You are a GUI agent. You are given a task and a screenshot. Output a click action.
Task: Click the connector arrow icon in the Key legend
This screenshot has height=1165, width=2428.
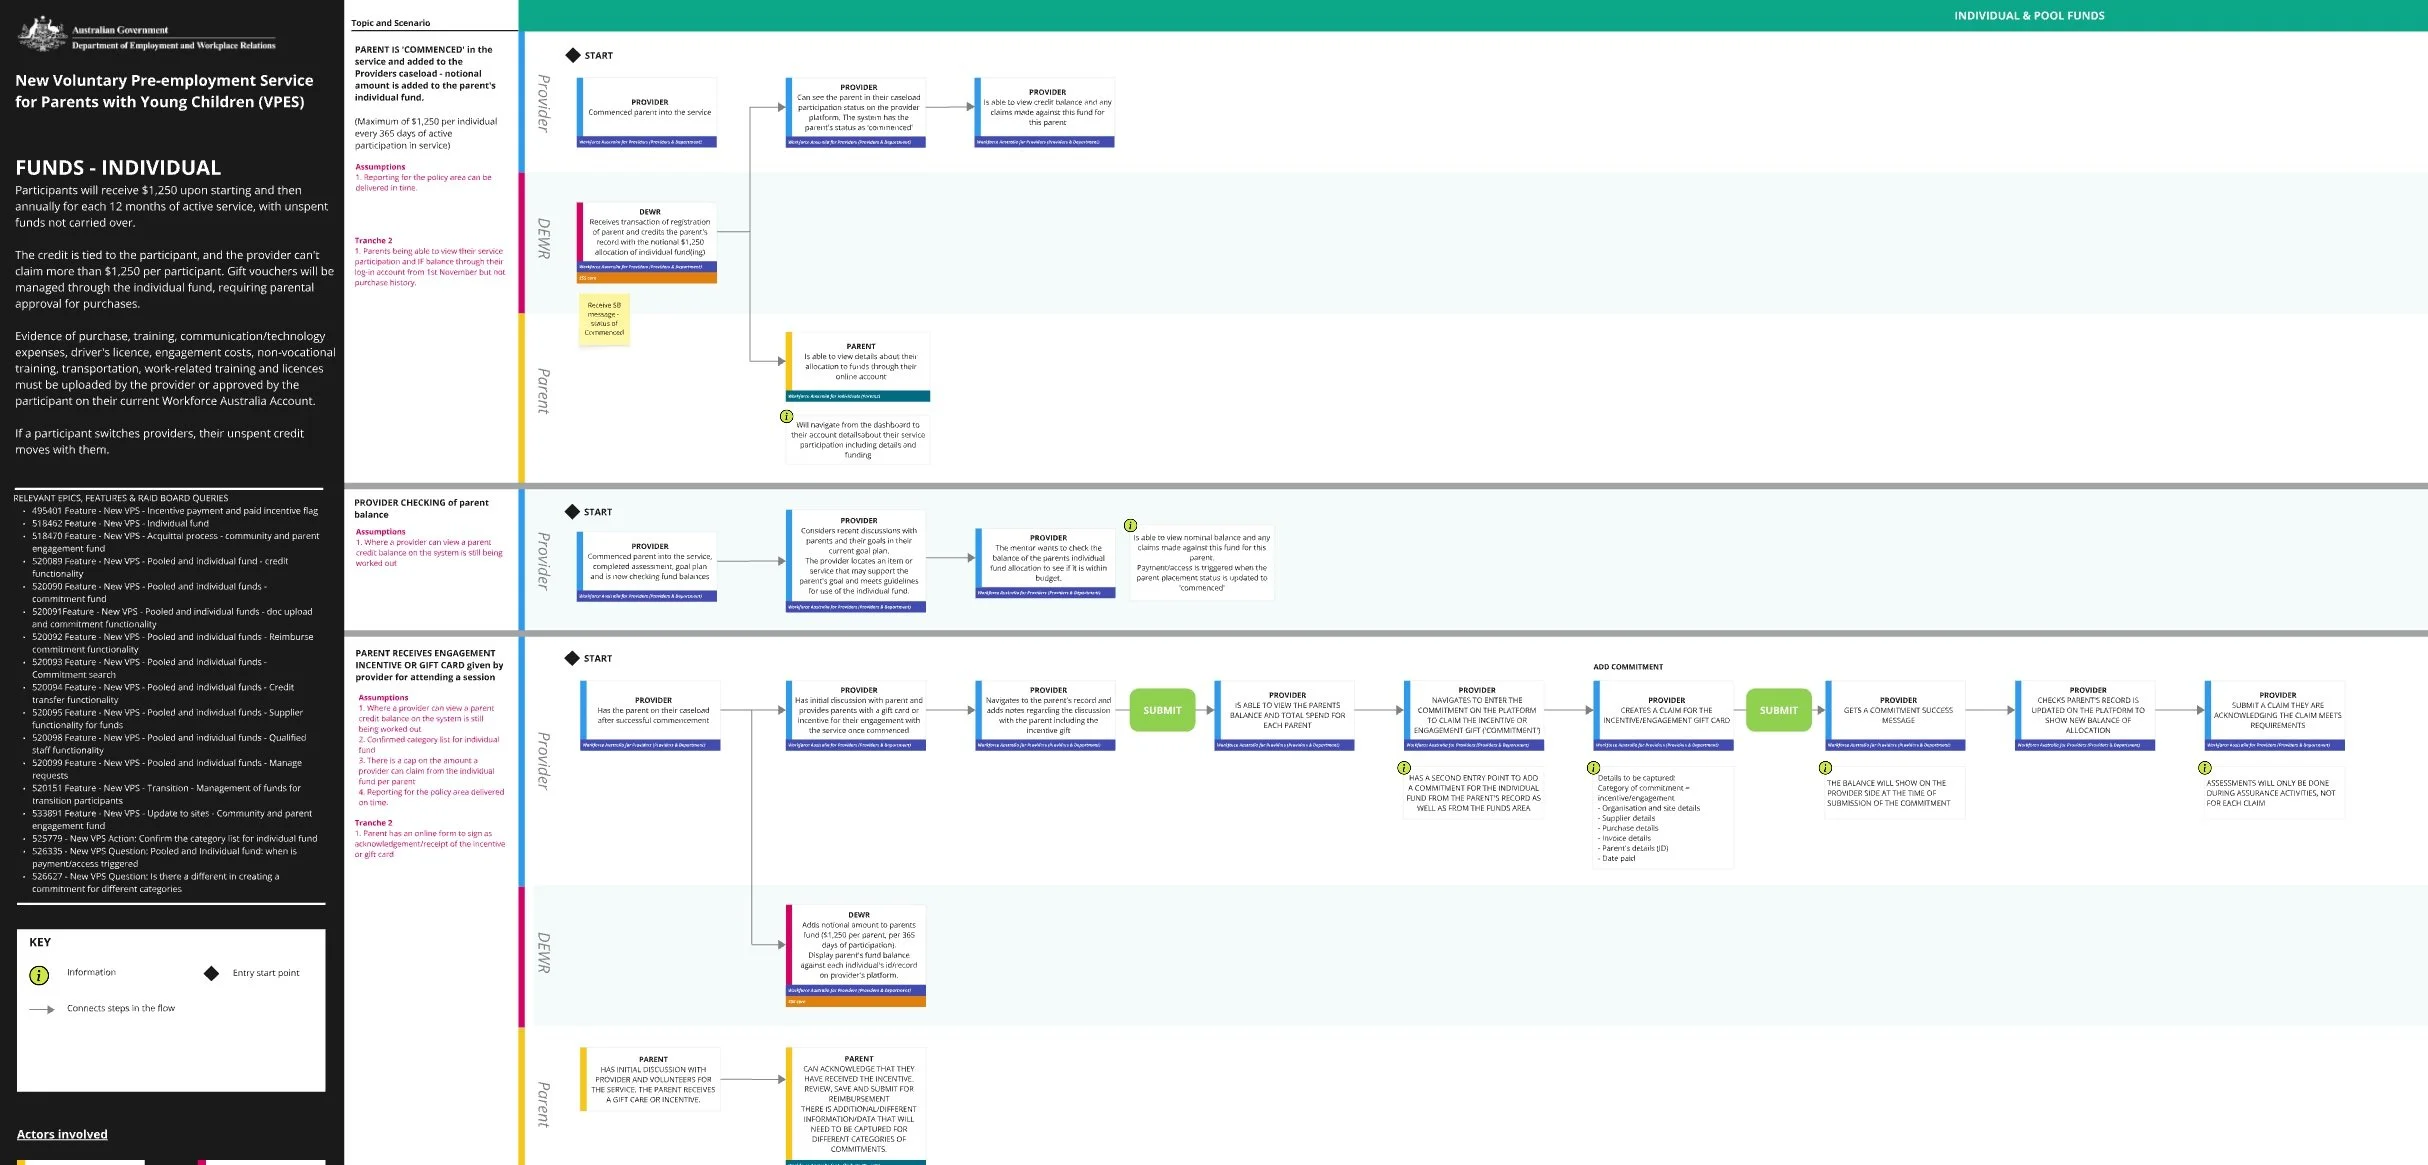(x=42, y=1009)
